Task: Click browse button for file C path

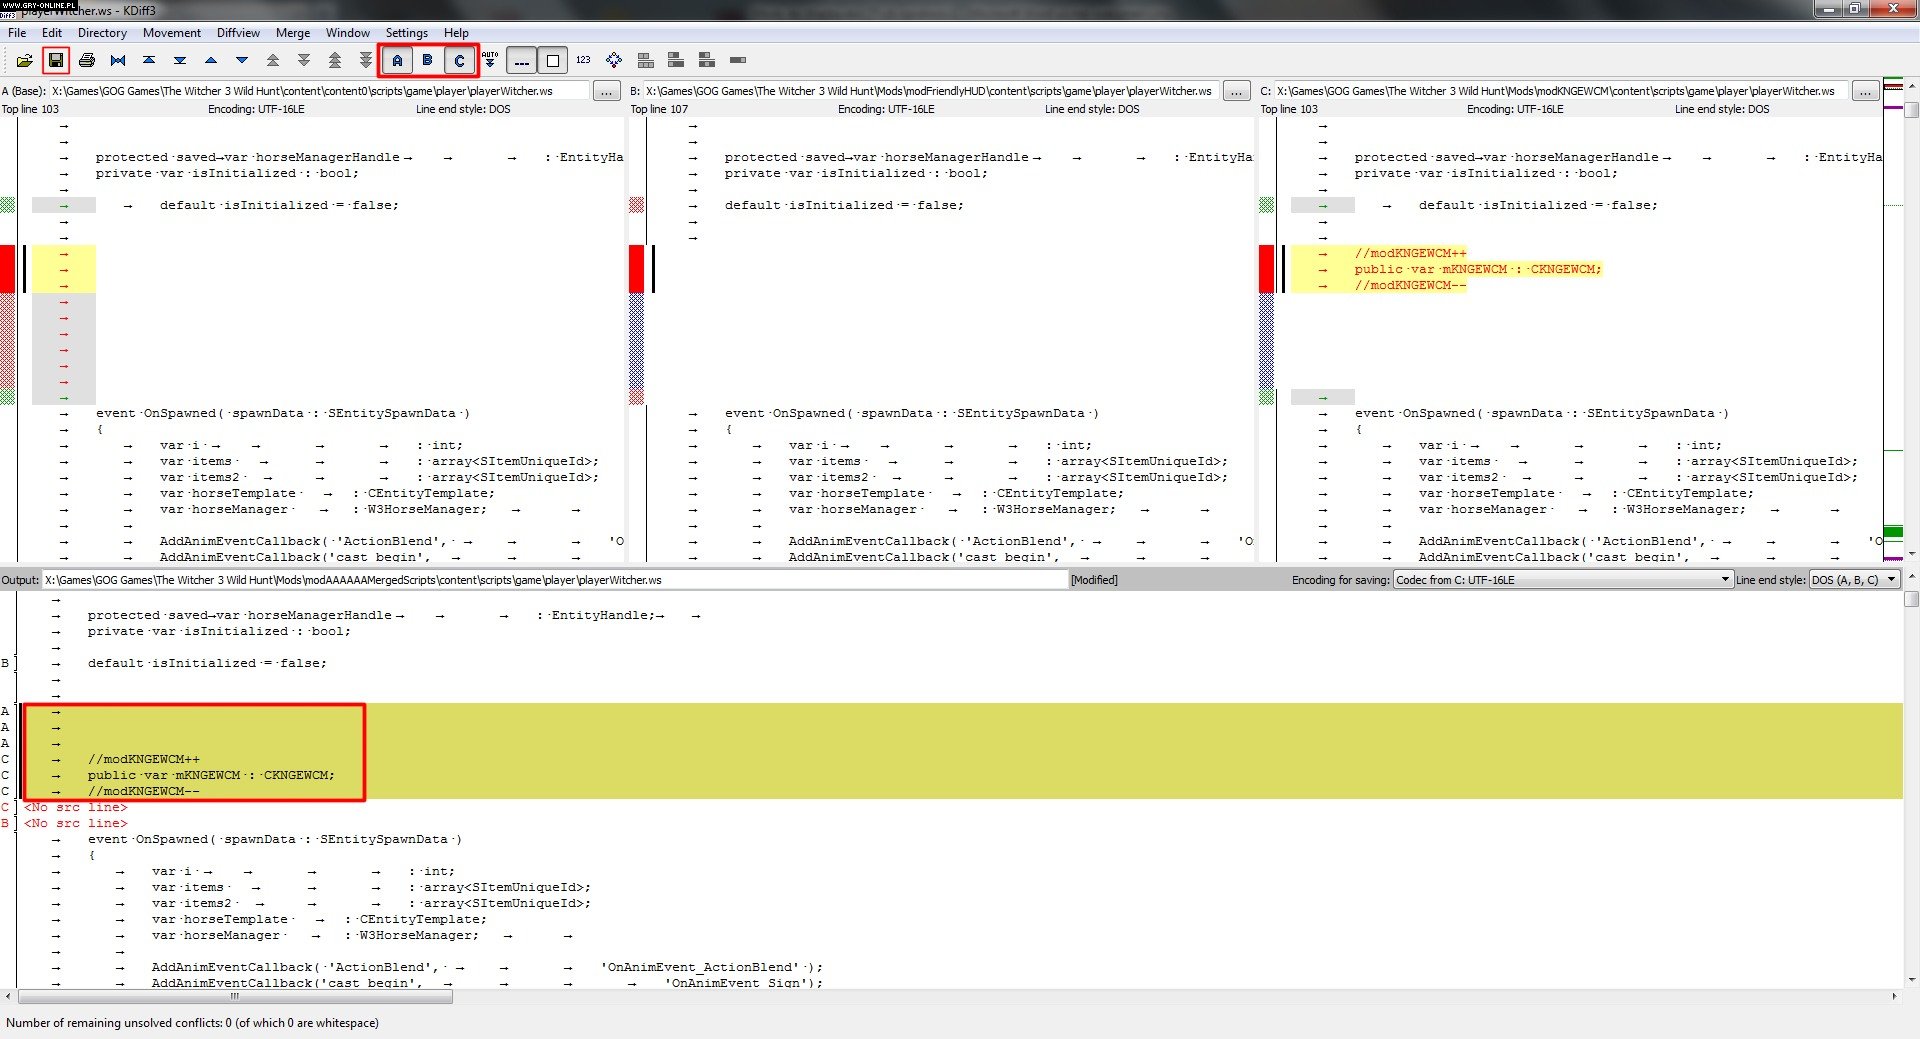Action: point(1865,92)
